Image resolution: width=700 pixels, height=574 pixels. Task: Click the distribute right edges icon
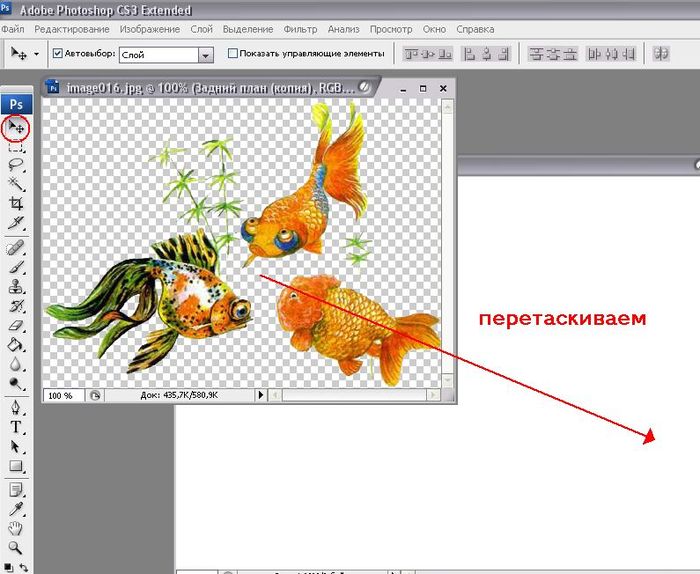point(628,54)
